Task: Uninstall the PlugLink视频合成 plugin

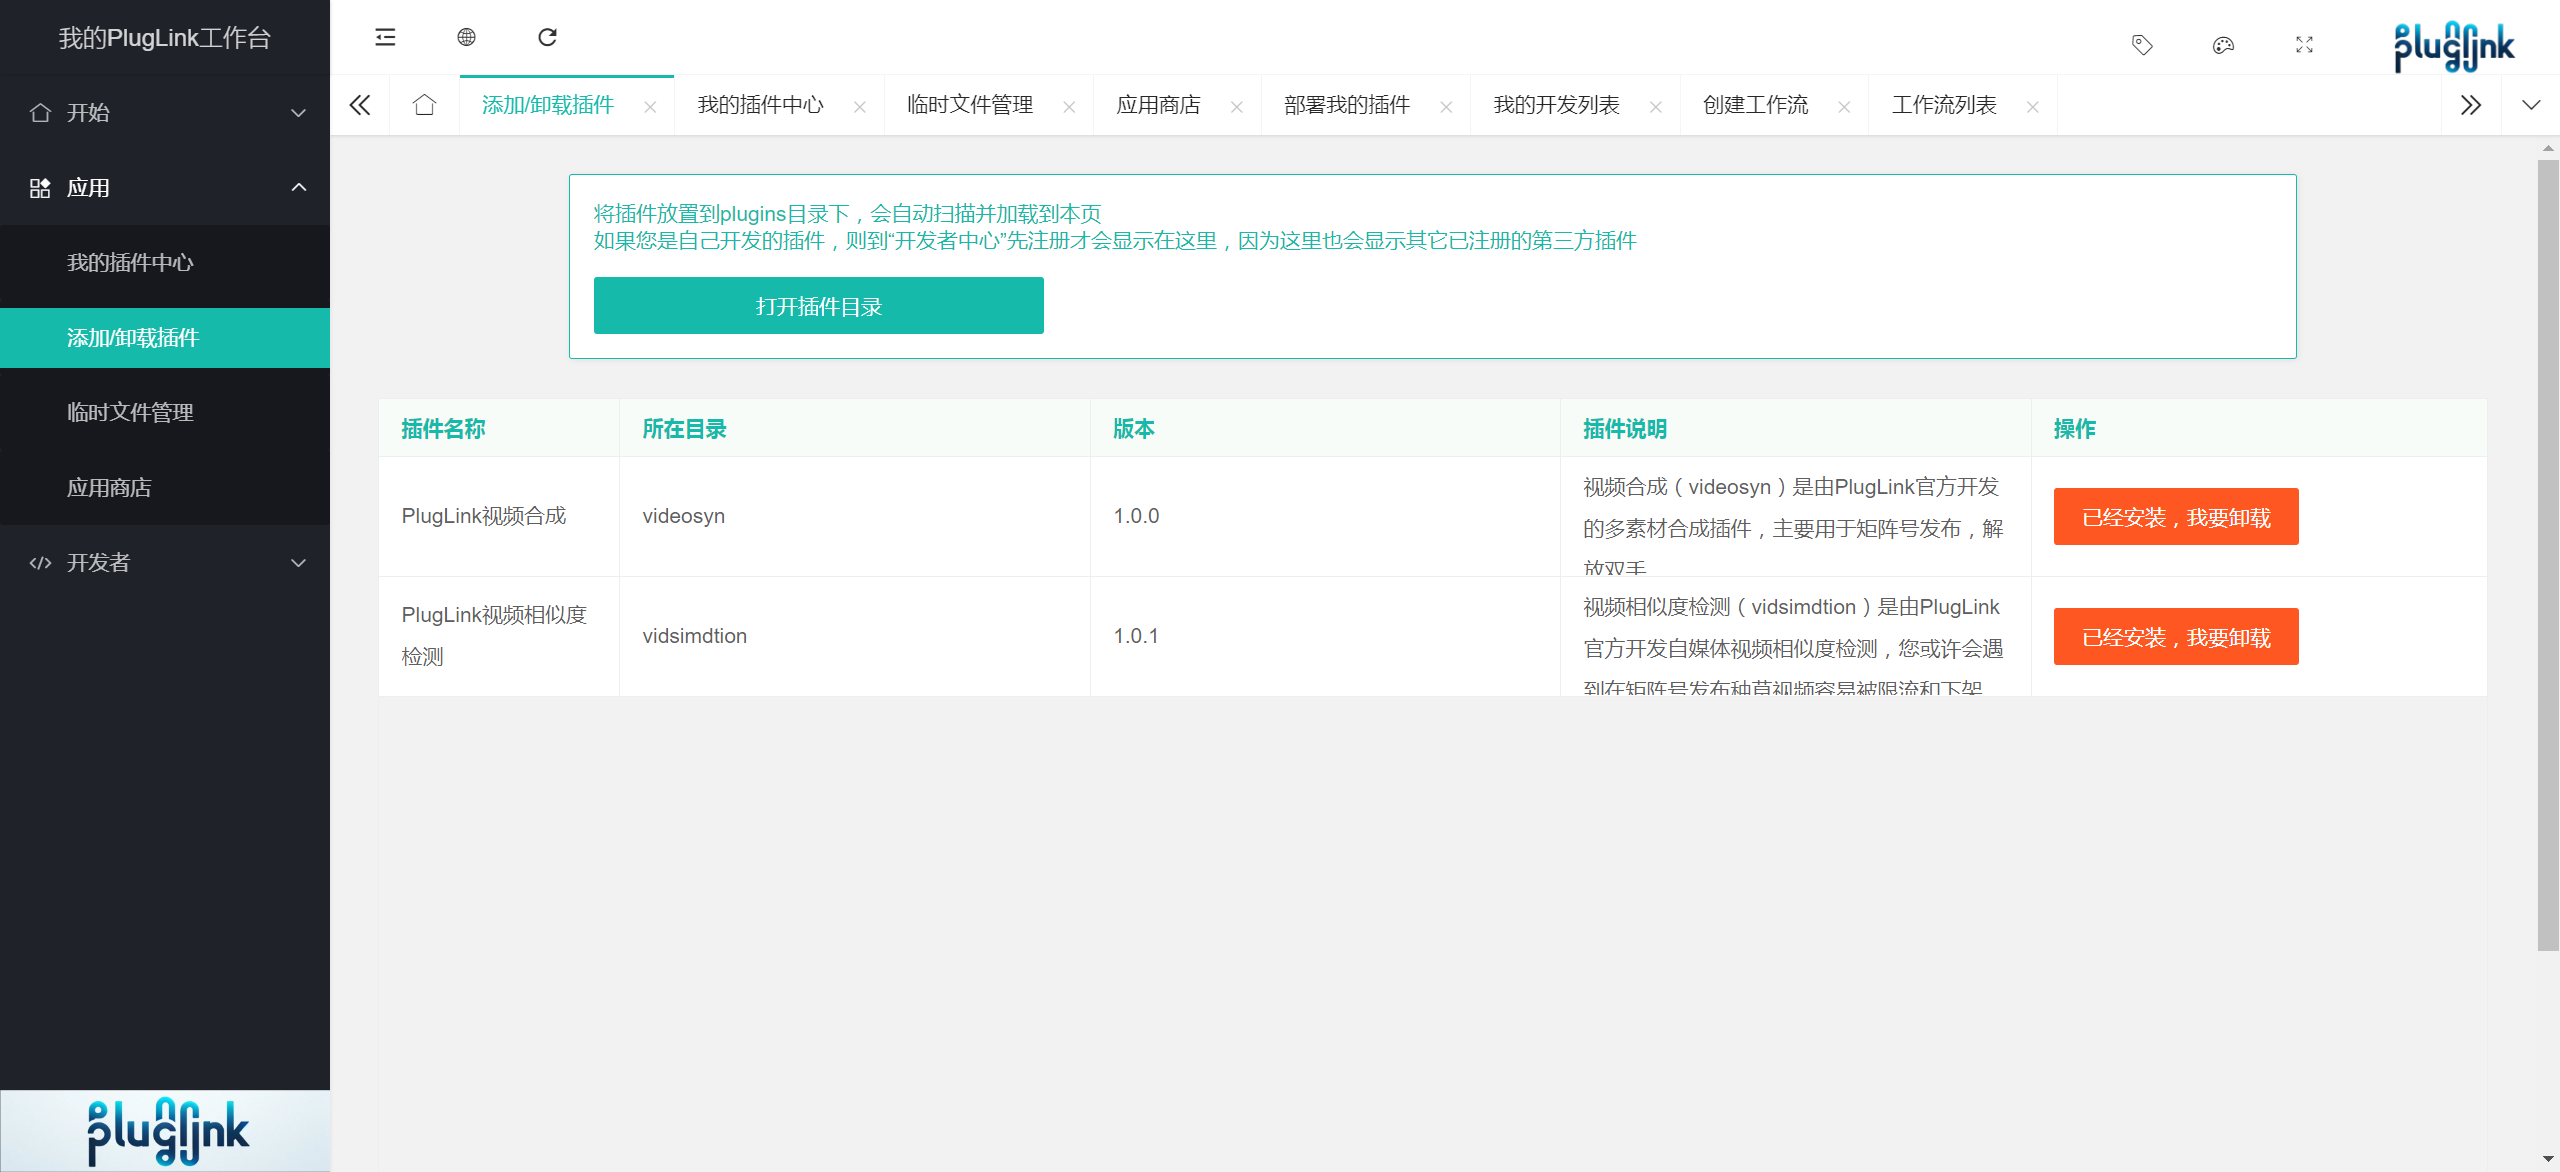Action: click(2176, 517)
